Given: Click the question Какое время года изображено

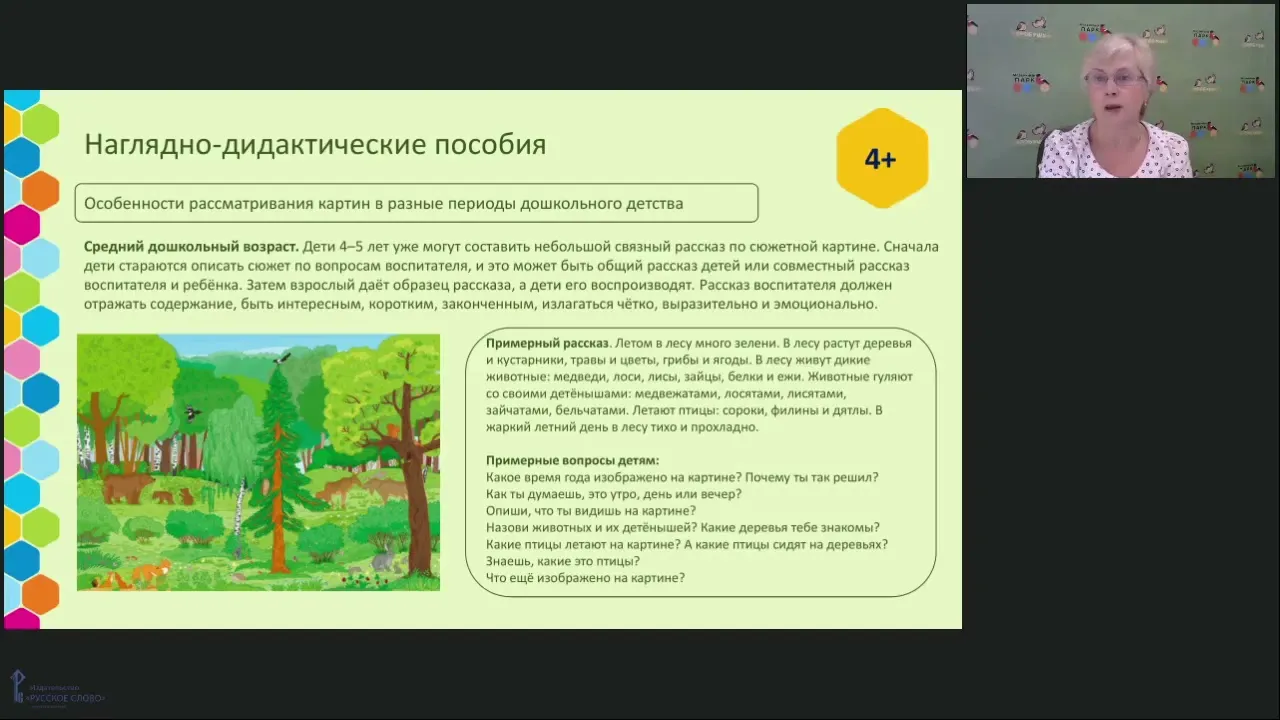Looking at the screenshot, I should (x=682, y=477).
